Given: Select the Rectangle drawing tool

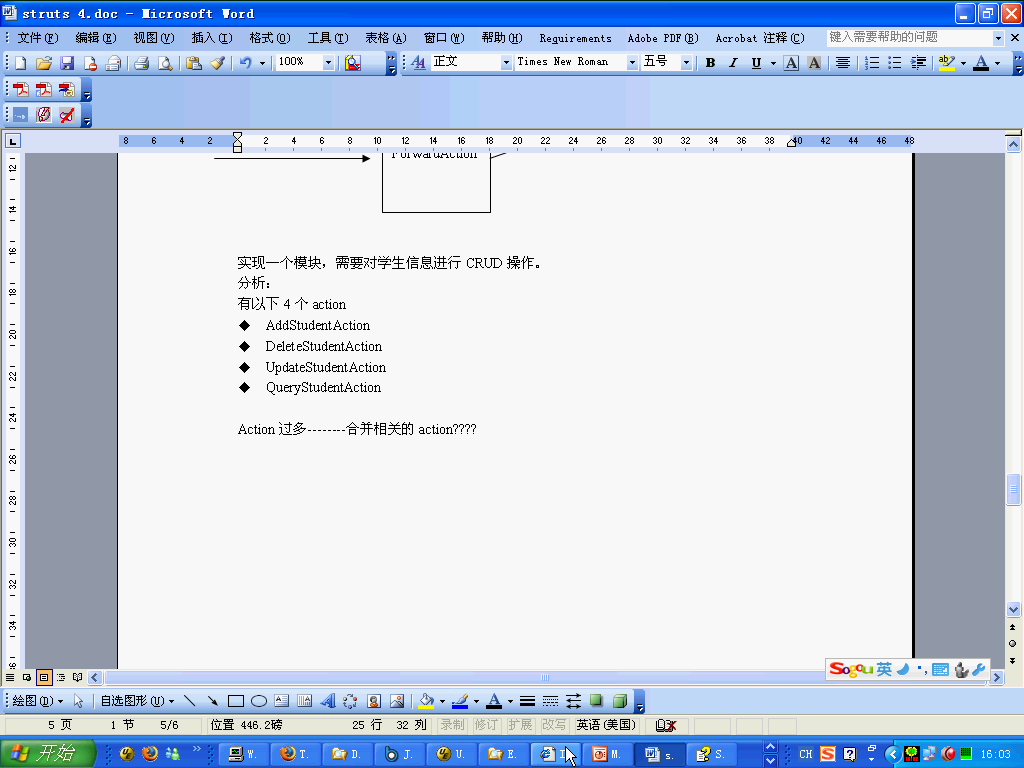Looking at the screenshot, I should click(236, 701).
